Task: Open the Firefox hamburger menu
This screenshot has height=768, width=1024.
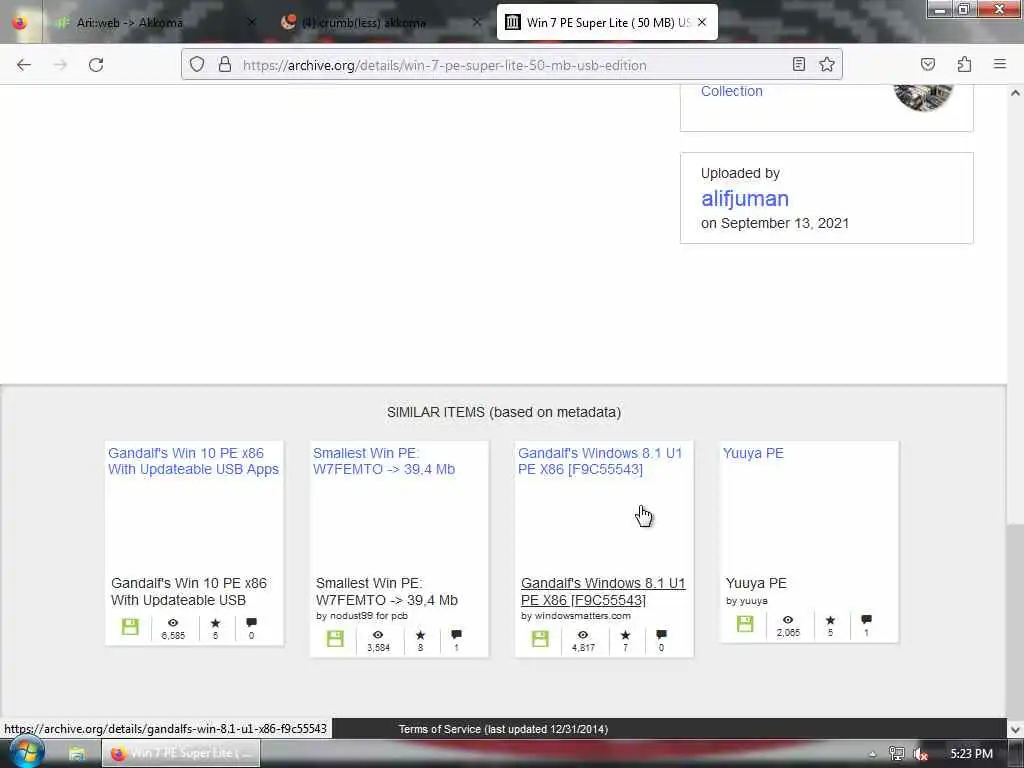Action: (x=1000, y=64)
